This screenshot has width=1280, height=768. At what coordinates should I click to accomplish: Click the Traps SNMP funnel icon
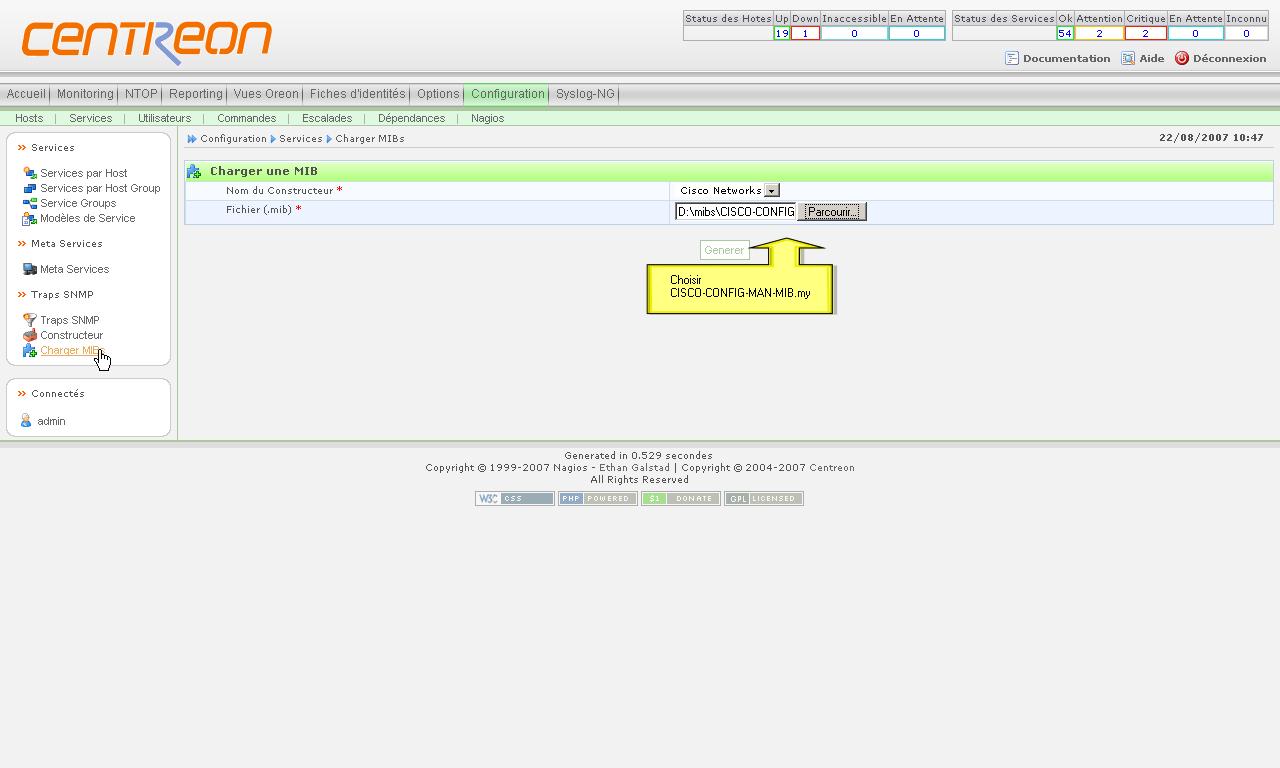pos(30,320)
